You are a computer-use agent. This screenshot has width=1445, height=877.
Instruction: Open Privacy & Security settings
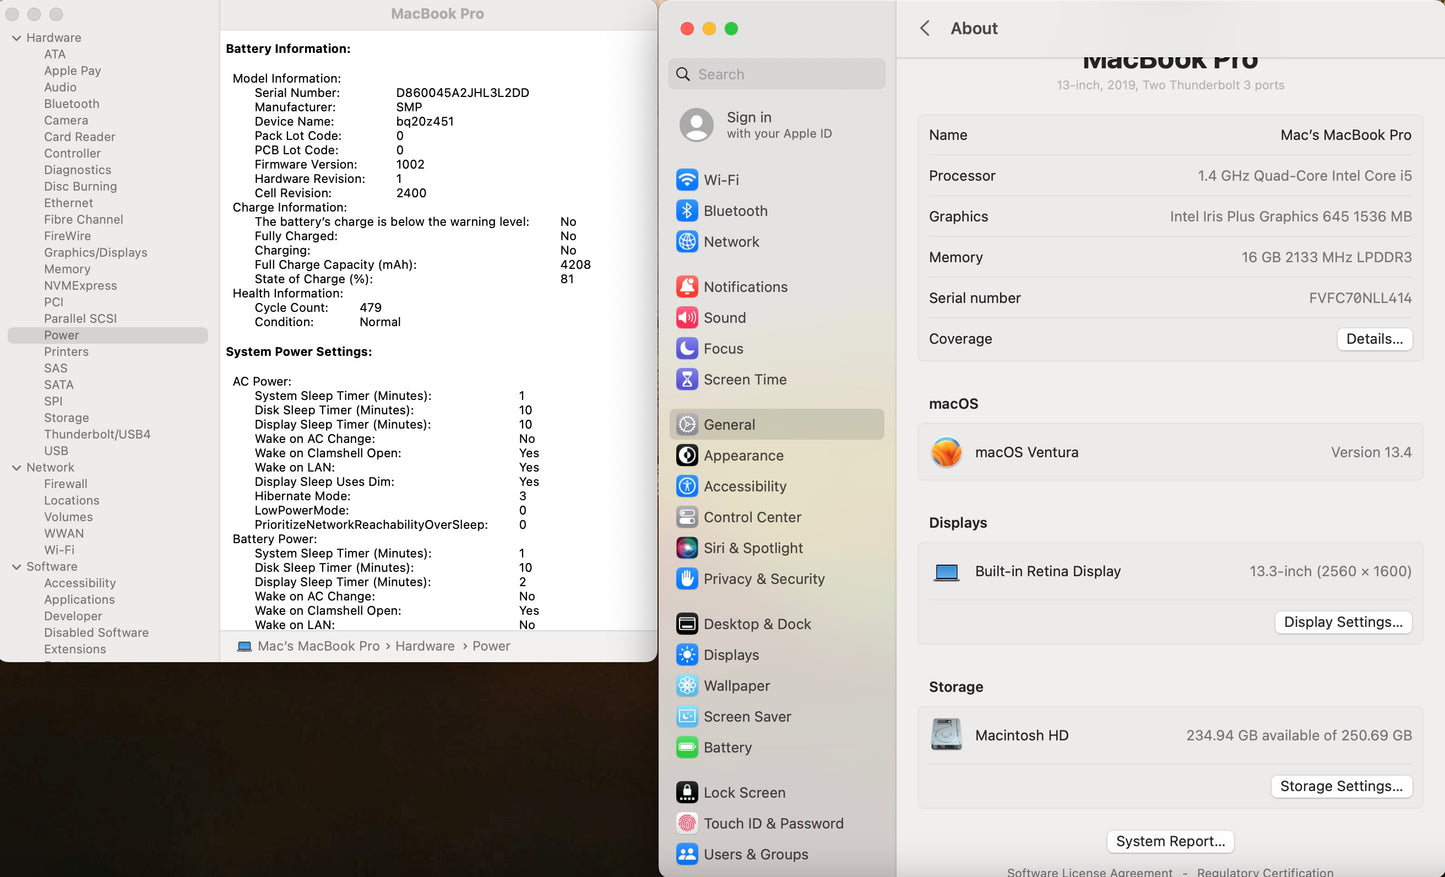764,579
